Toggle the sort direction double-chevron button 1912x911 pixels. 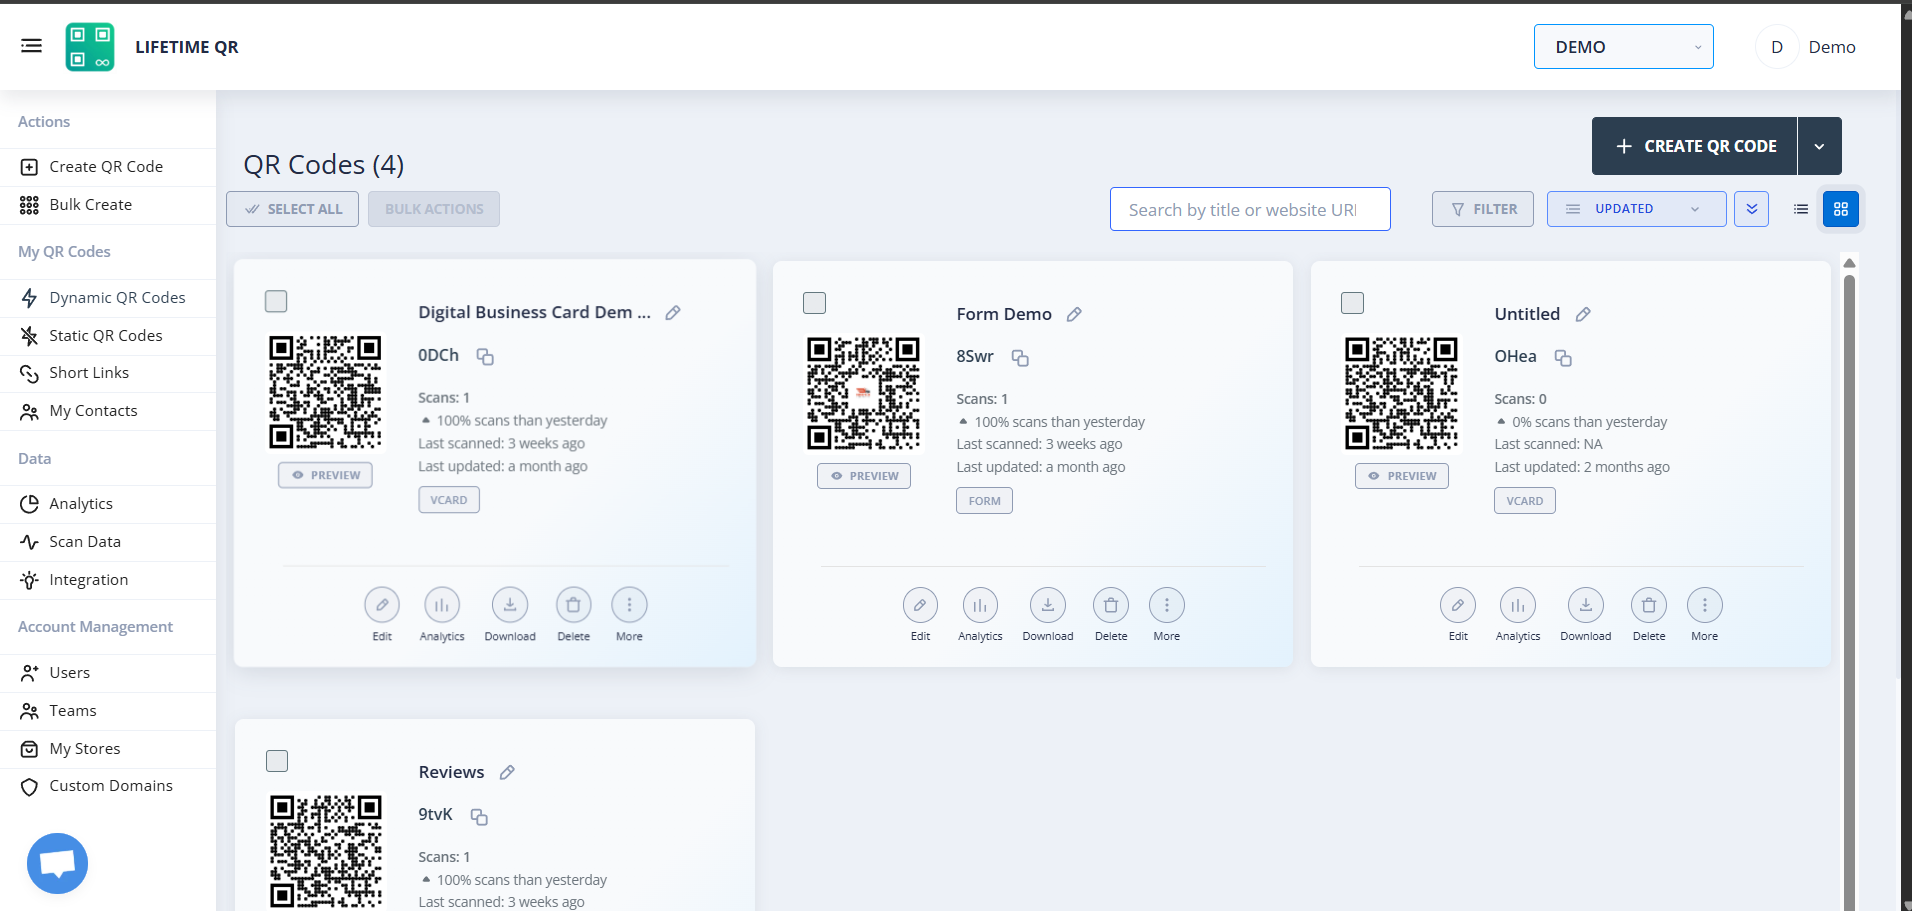point(1752,209)
